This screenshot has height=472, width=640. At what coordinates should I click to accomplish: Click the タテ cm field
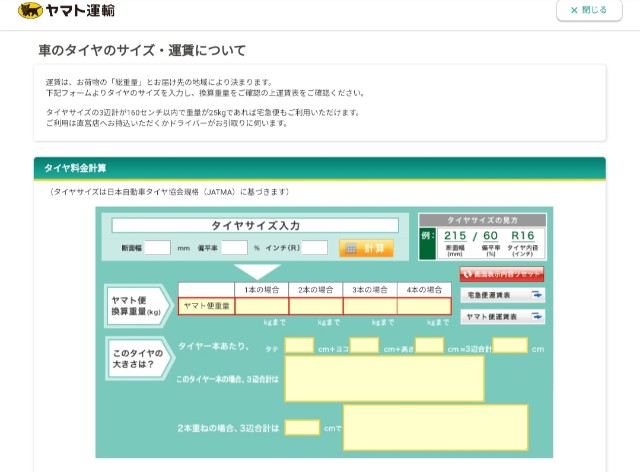coord(299,345)
